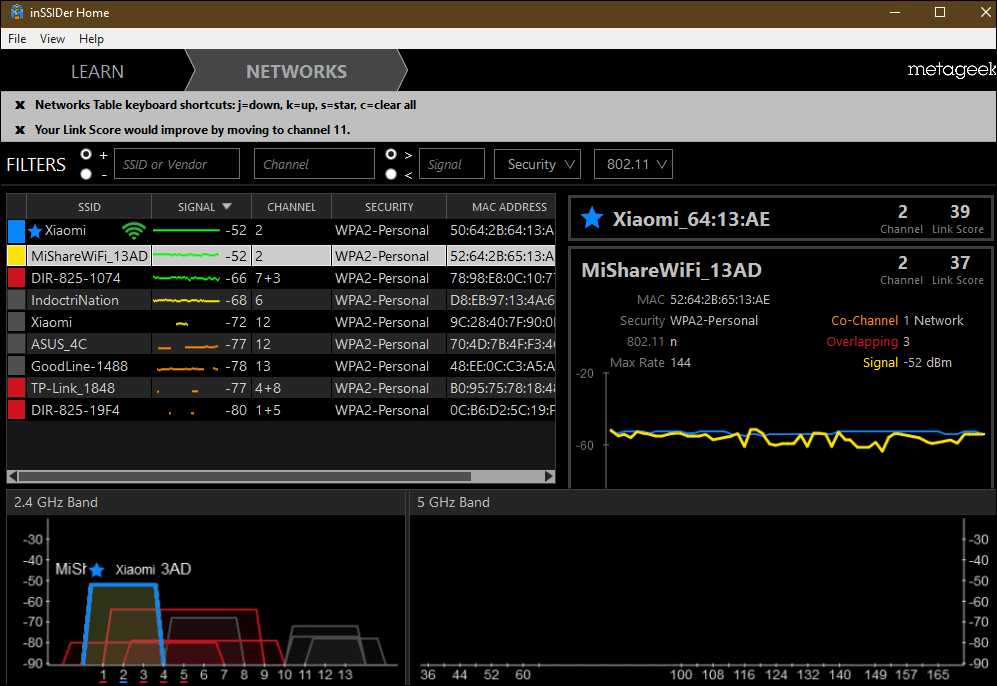The width and height of the screenshot is (997, 686).
Task: Click the 5 GHz Band panel title
Action: coord(453,502)
